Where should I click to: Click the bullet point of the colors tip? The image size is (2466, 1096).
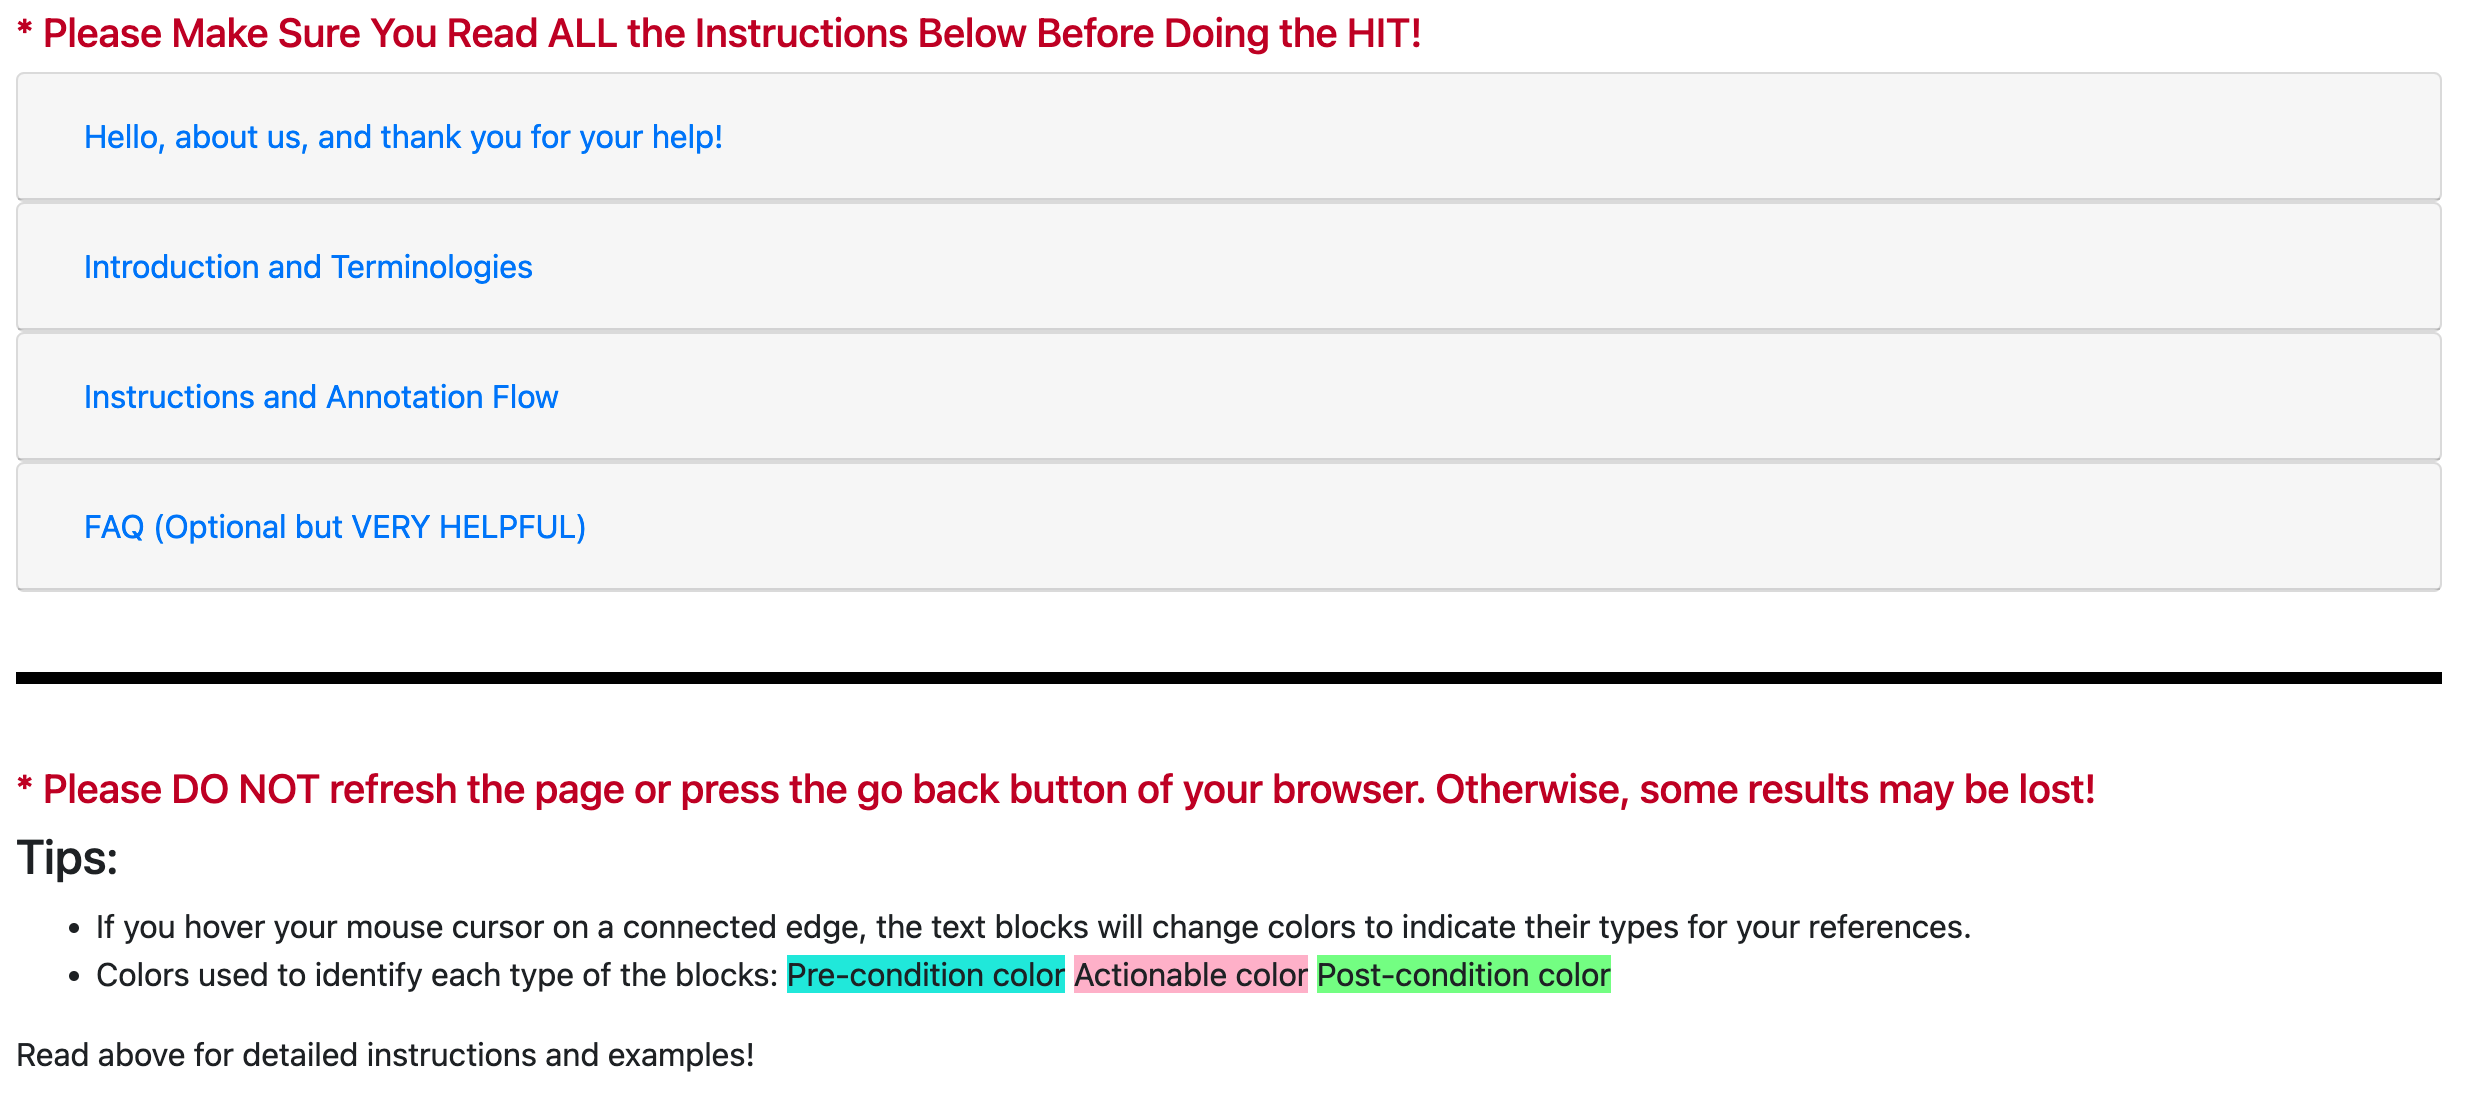click(74, 977)
